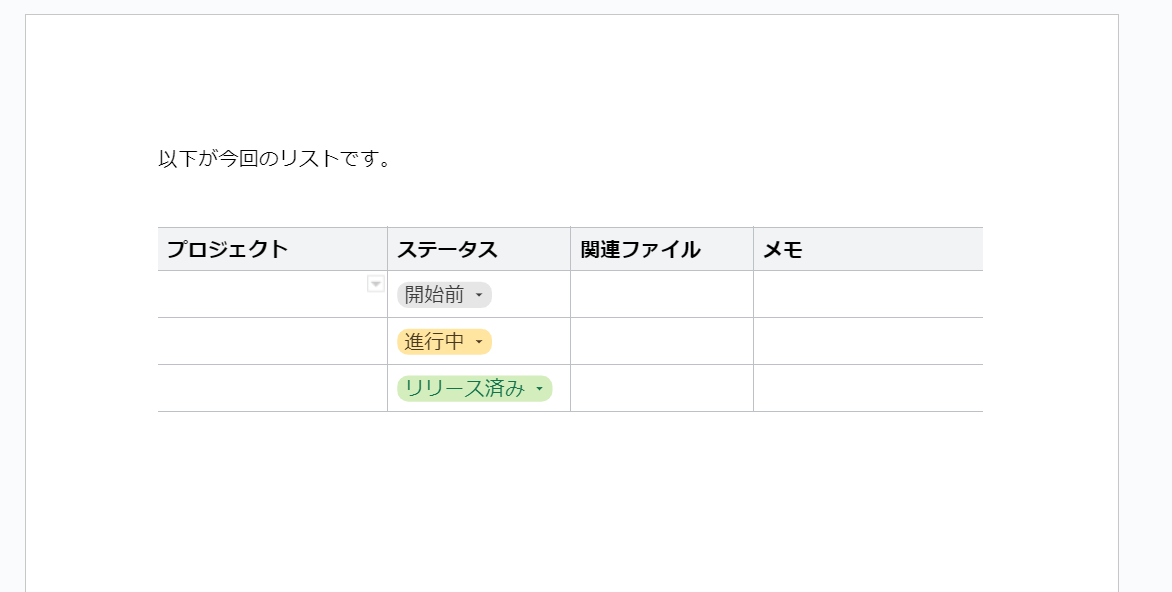Expand the リリース済み status dropdown chip
The height and width of the screenshot is (592, 1172).
474,389
